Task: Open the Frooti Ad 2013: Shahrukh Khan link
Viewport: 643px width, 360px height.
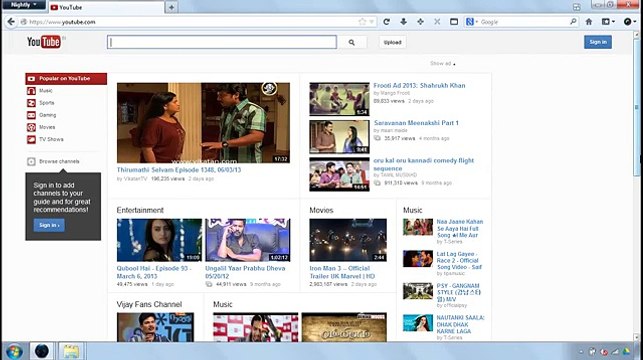Action: pos(419,86)
